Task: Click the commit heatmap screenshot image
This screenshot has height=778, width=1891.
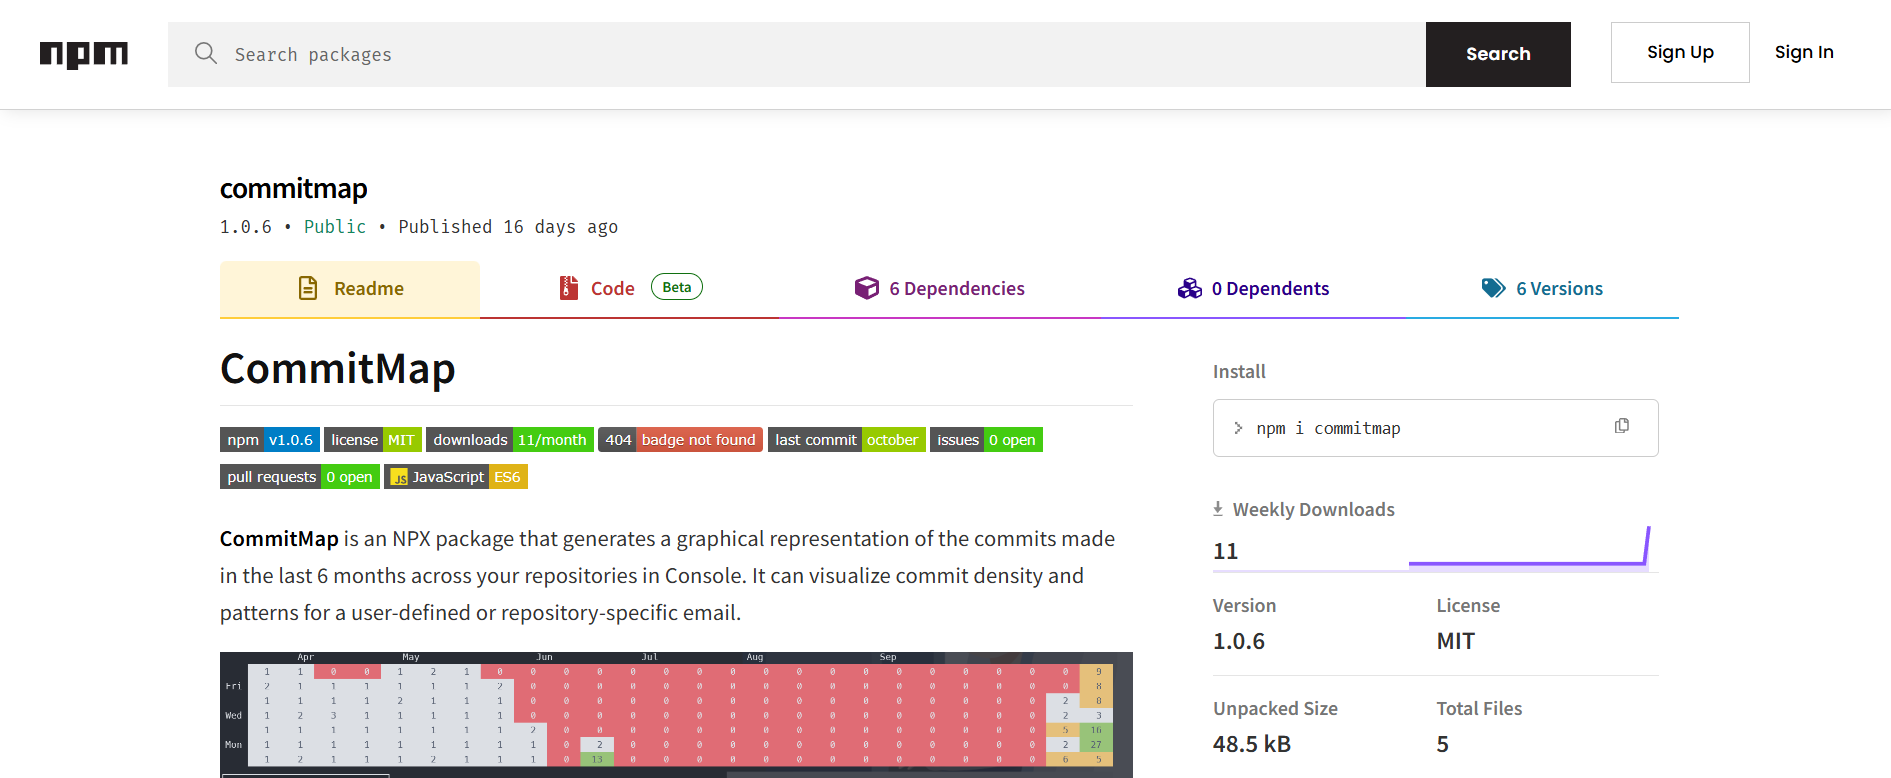Action: (676, 715)
